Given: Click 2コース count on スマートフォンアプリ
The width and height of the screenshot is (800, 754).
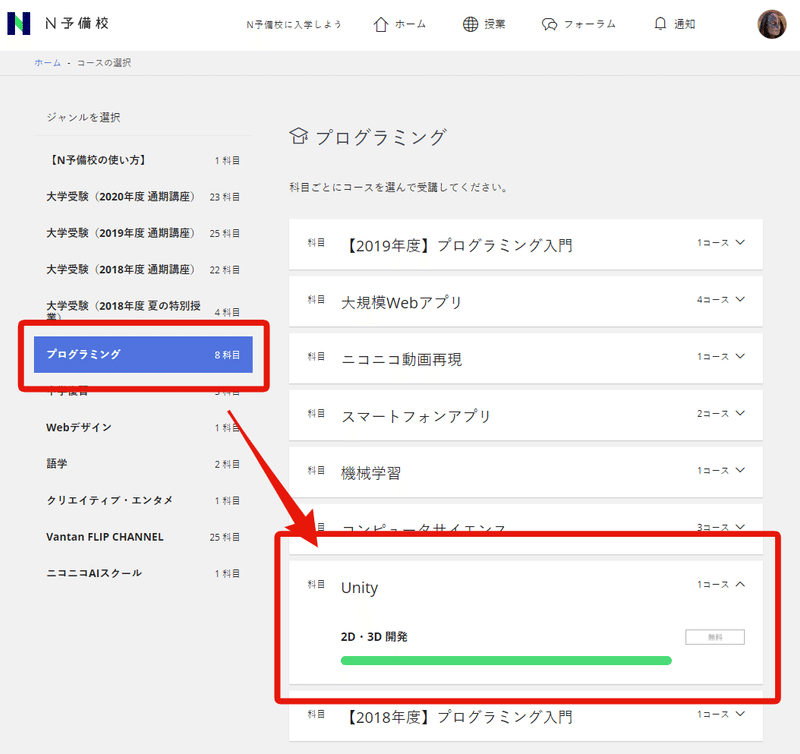Looking at the screenshot, I should point(713,413).
